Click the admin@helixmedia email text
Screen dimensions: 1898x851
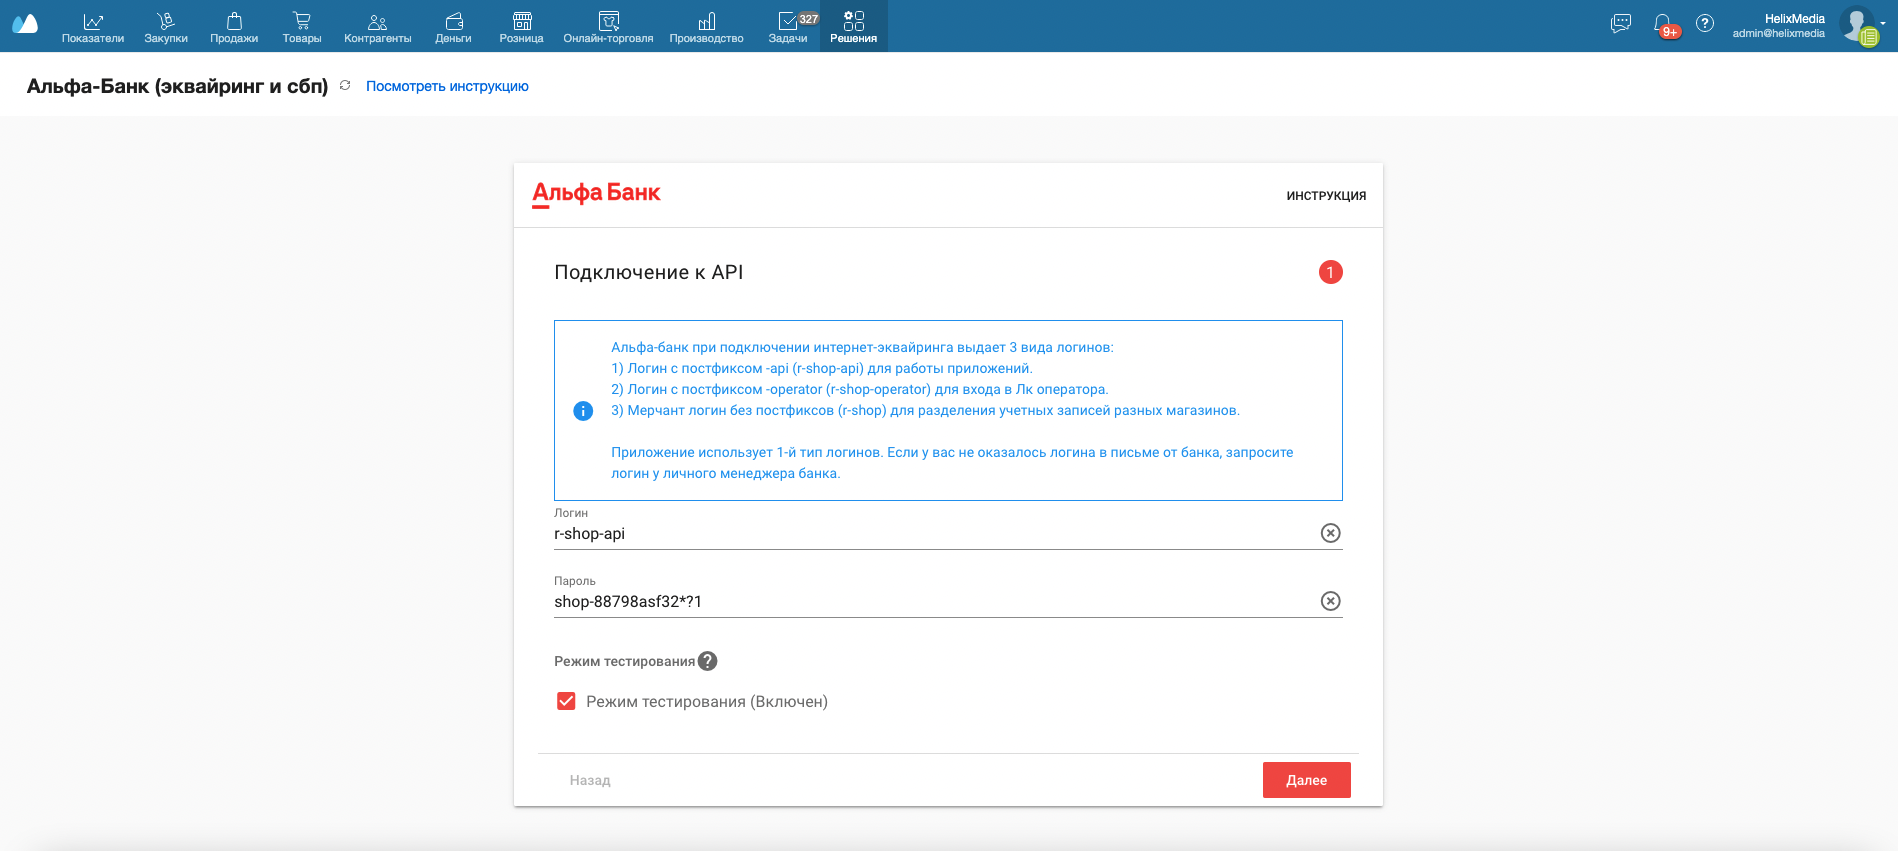tap(1779, 34)
